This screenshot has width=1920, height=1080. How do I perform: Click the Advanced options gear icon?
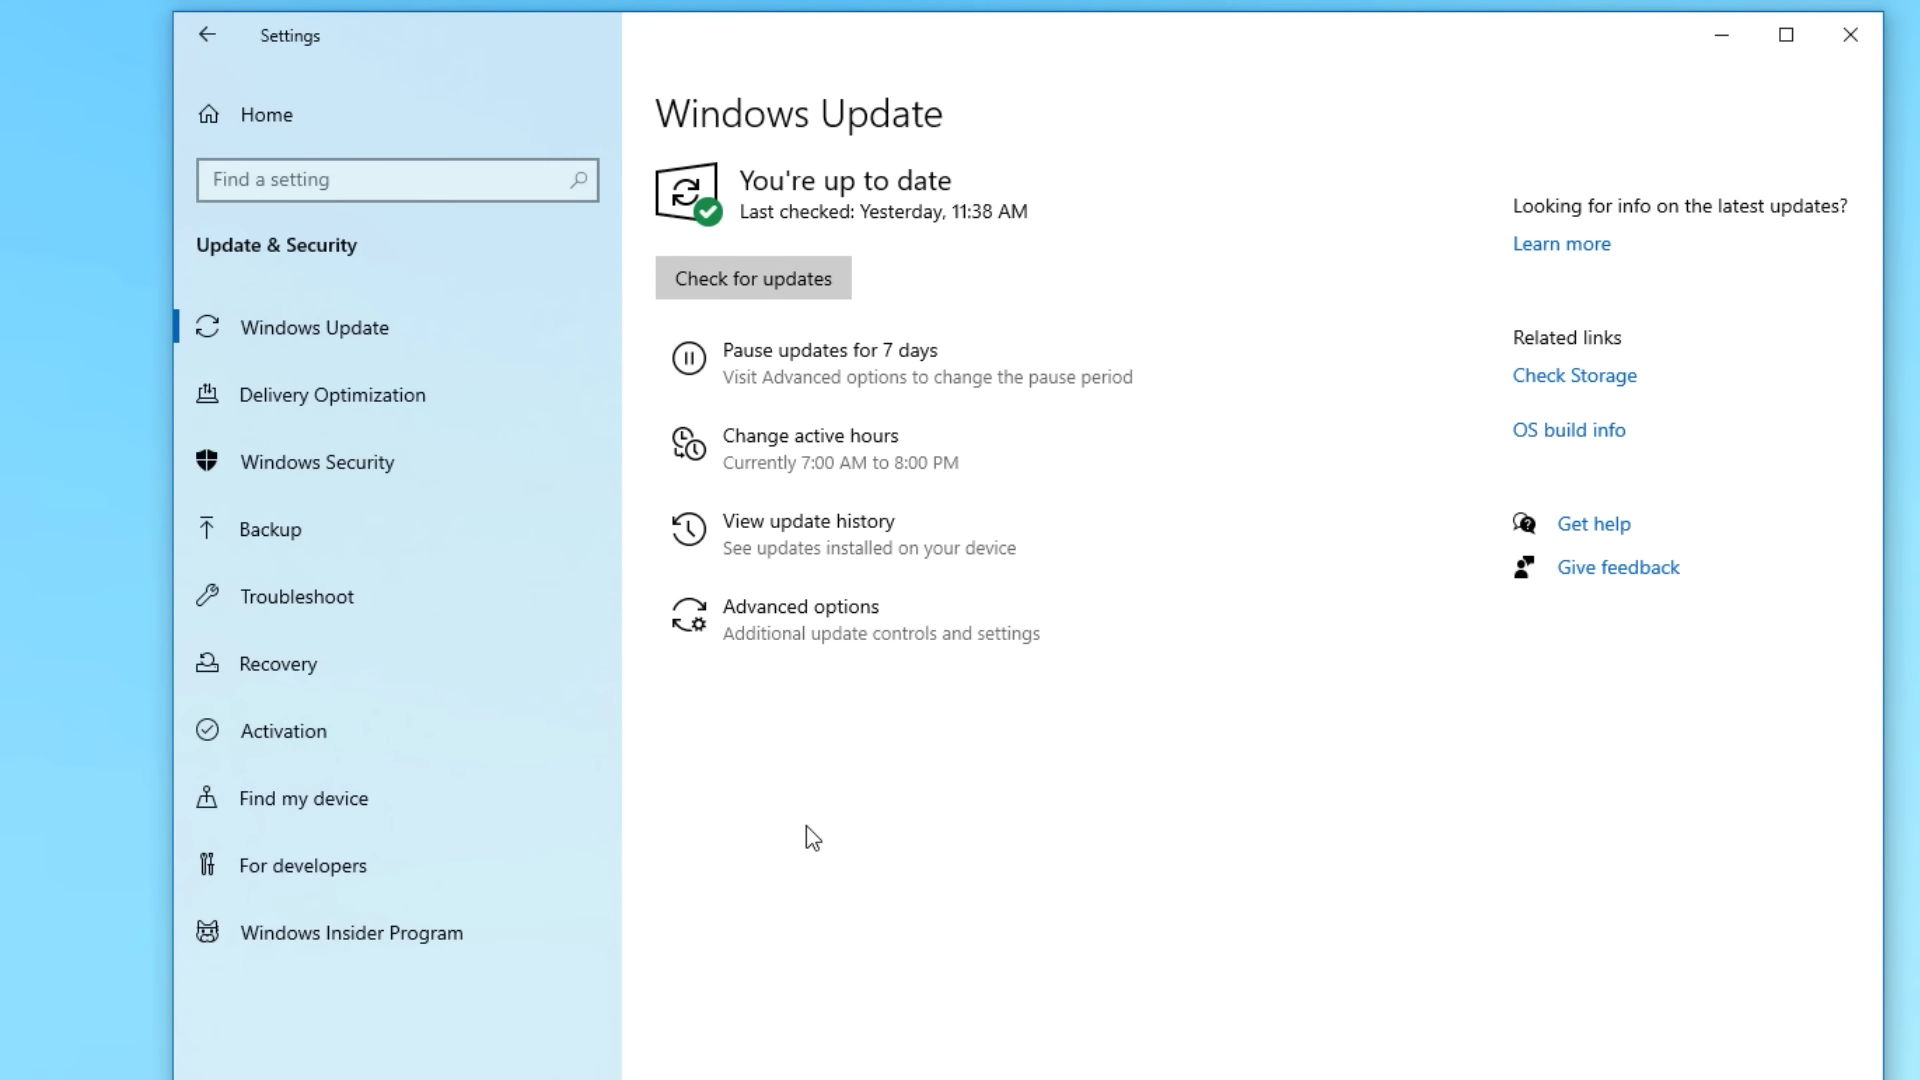click(x=689, y=615)
